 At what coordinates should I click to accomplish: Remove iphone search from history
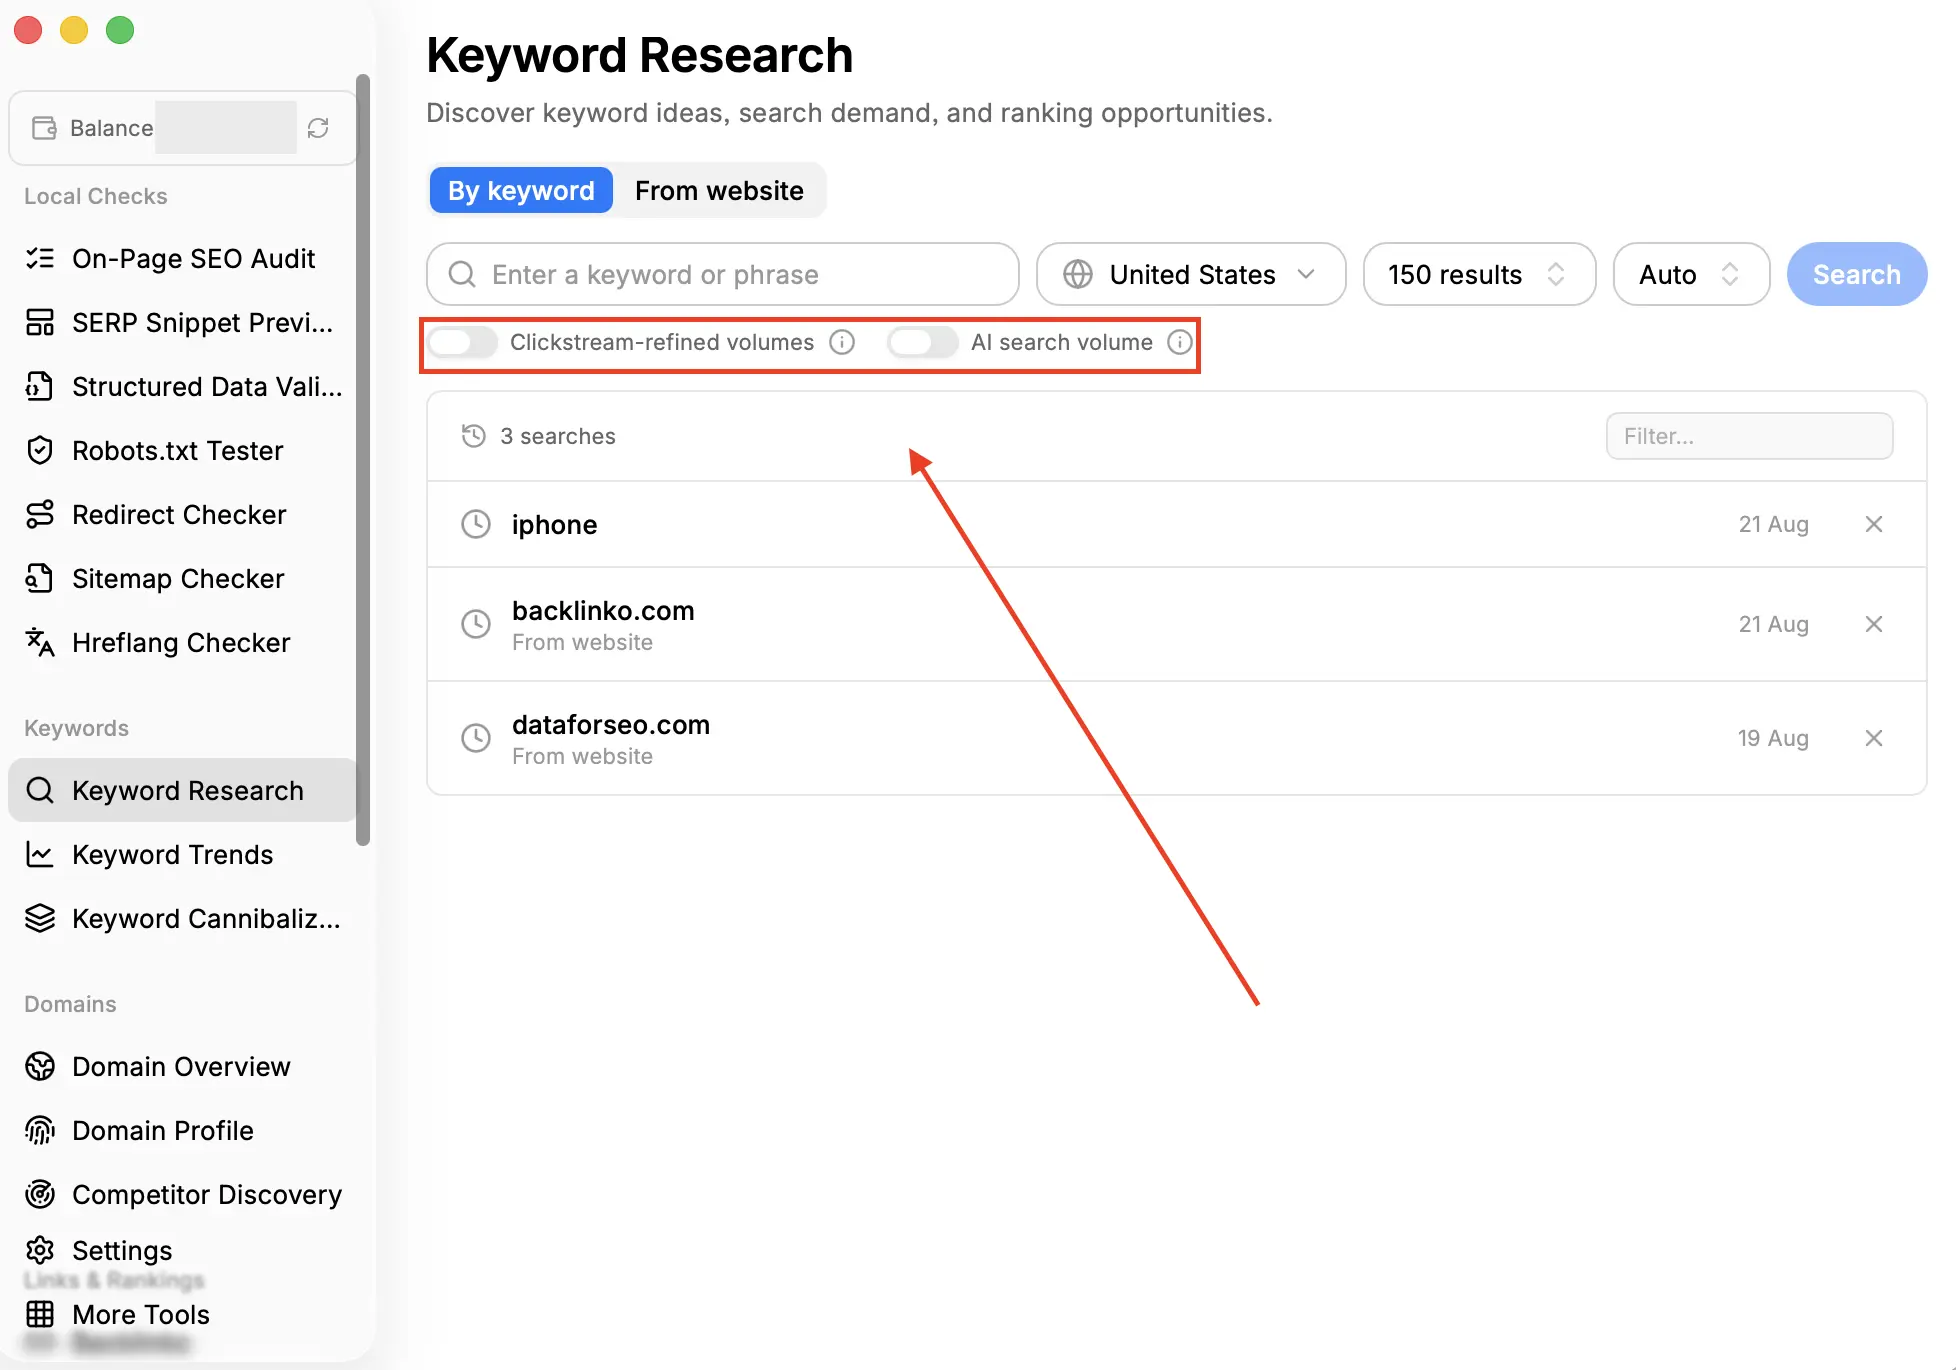(1874, 524)
